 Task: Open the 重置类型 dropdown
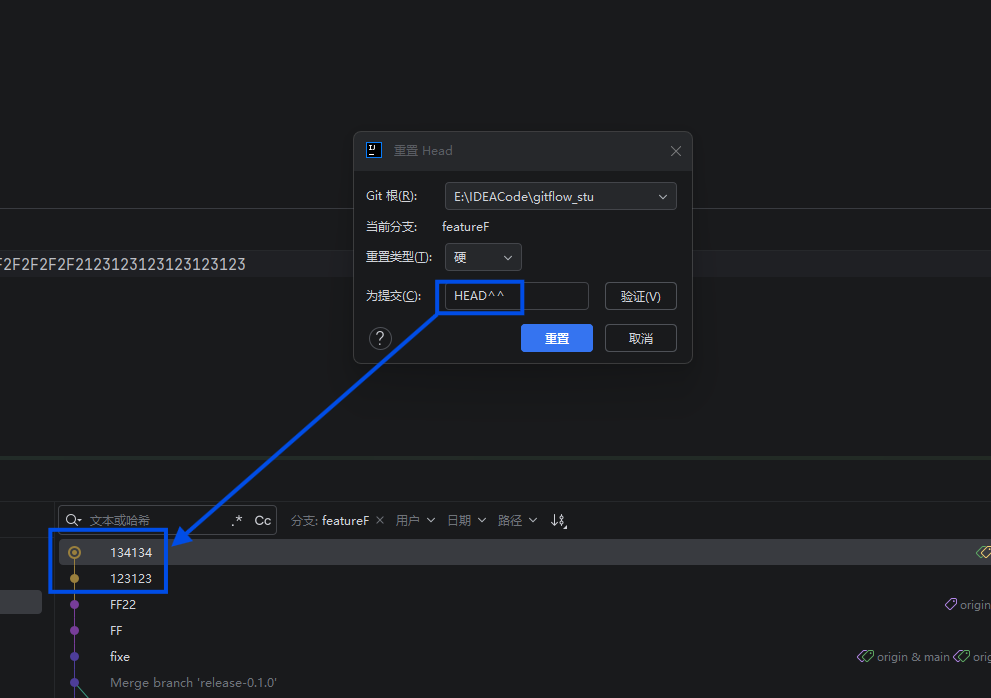[x=483, y=257]
